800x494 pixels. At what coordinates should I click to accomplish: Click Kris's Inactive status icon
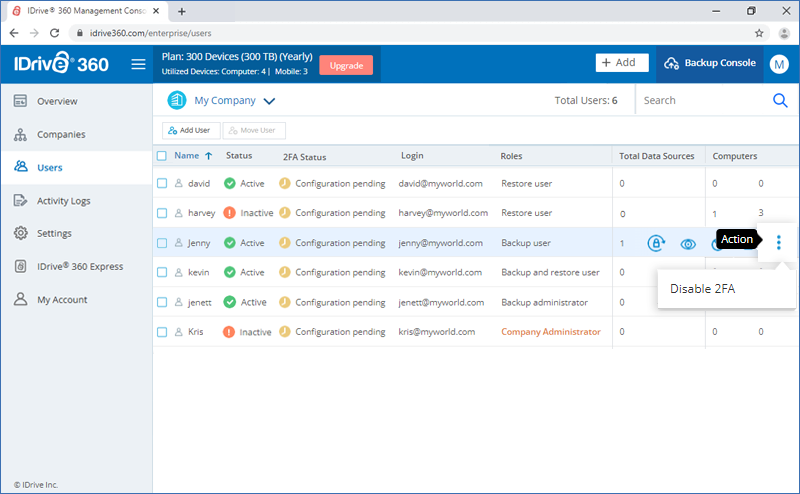[229, 332]
